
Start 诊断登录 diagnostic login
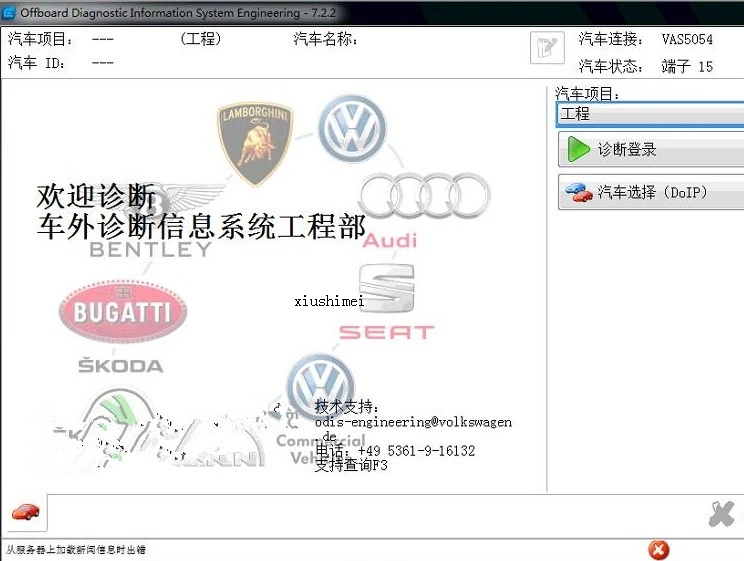[651, 150]
